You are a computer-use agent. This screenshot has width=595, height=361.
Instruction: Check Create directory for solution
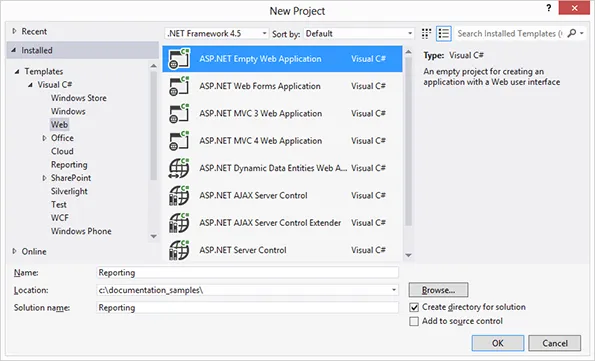[x=414, y=307]
